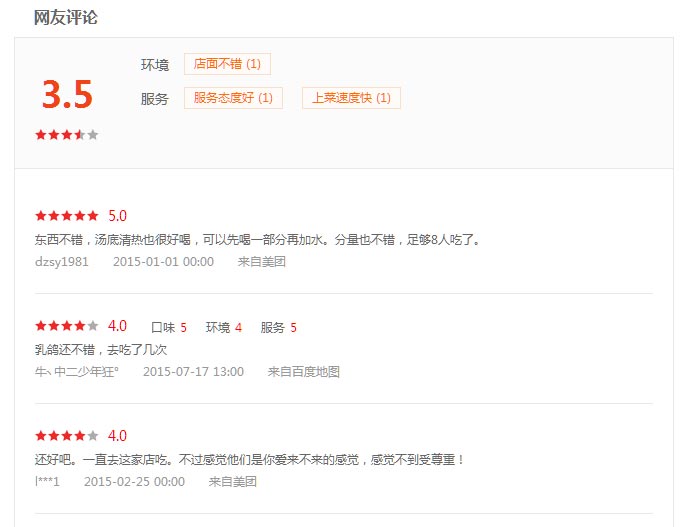Click the 上菜速度快 (1) tag
This screenshot has width=688, height=527.
coord(351,98)
